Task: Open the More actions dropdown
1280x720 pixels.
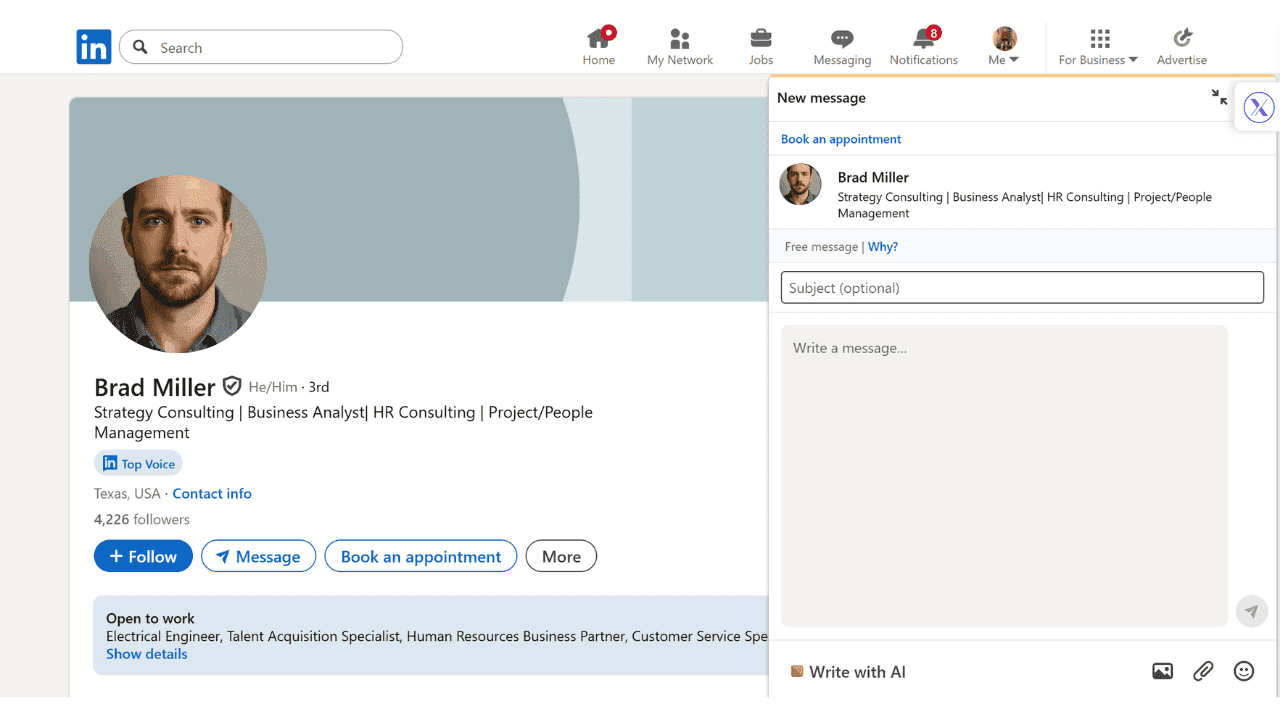Action: point(561,556)
